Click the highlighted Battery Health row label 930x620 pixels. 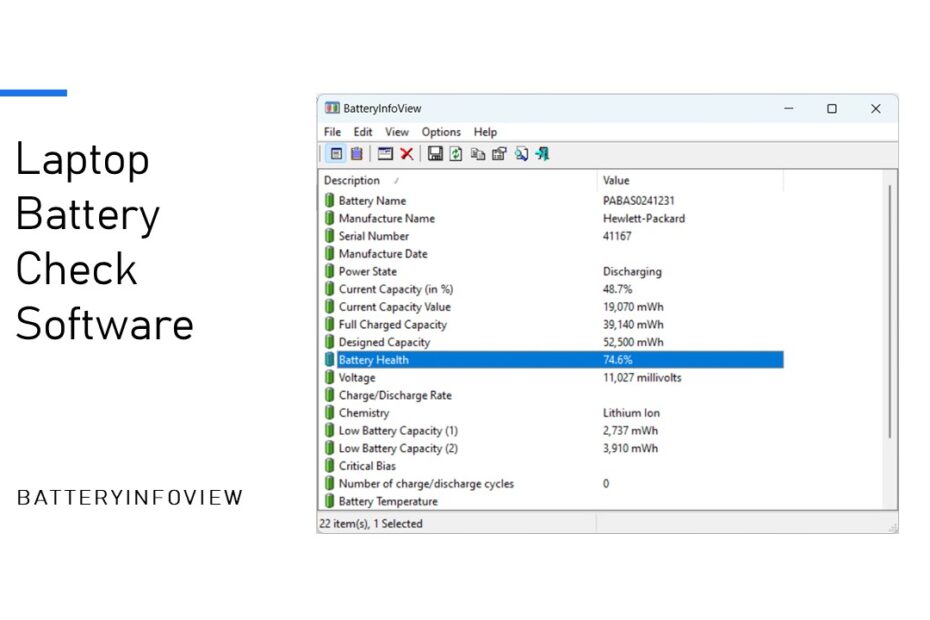[x=374, y=360]
